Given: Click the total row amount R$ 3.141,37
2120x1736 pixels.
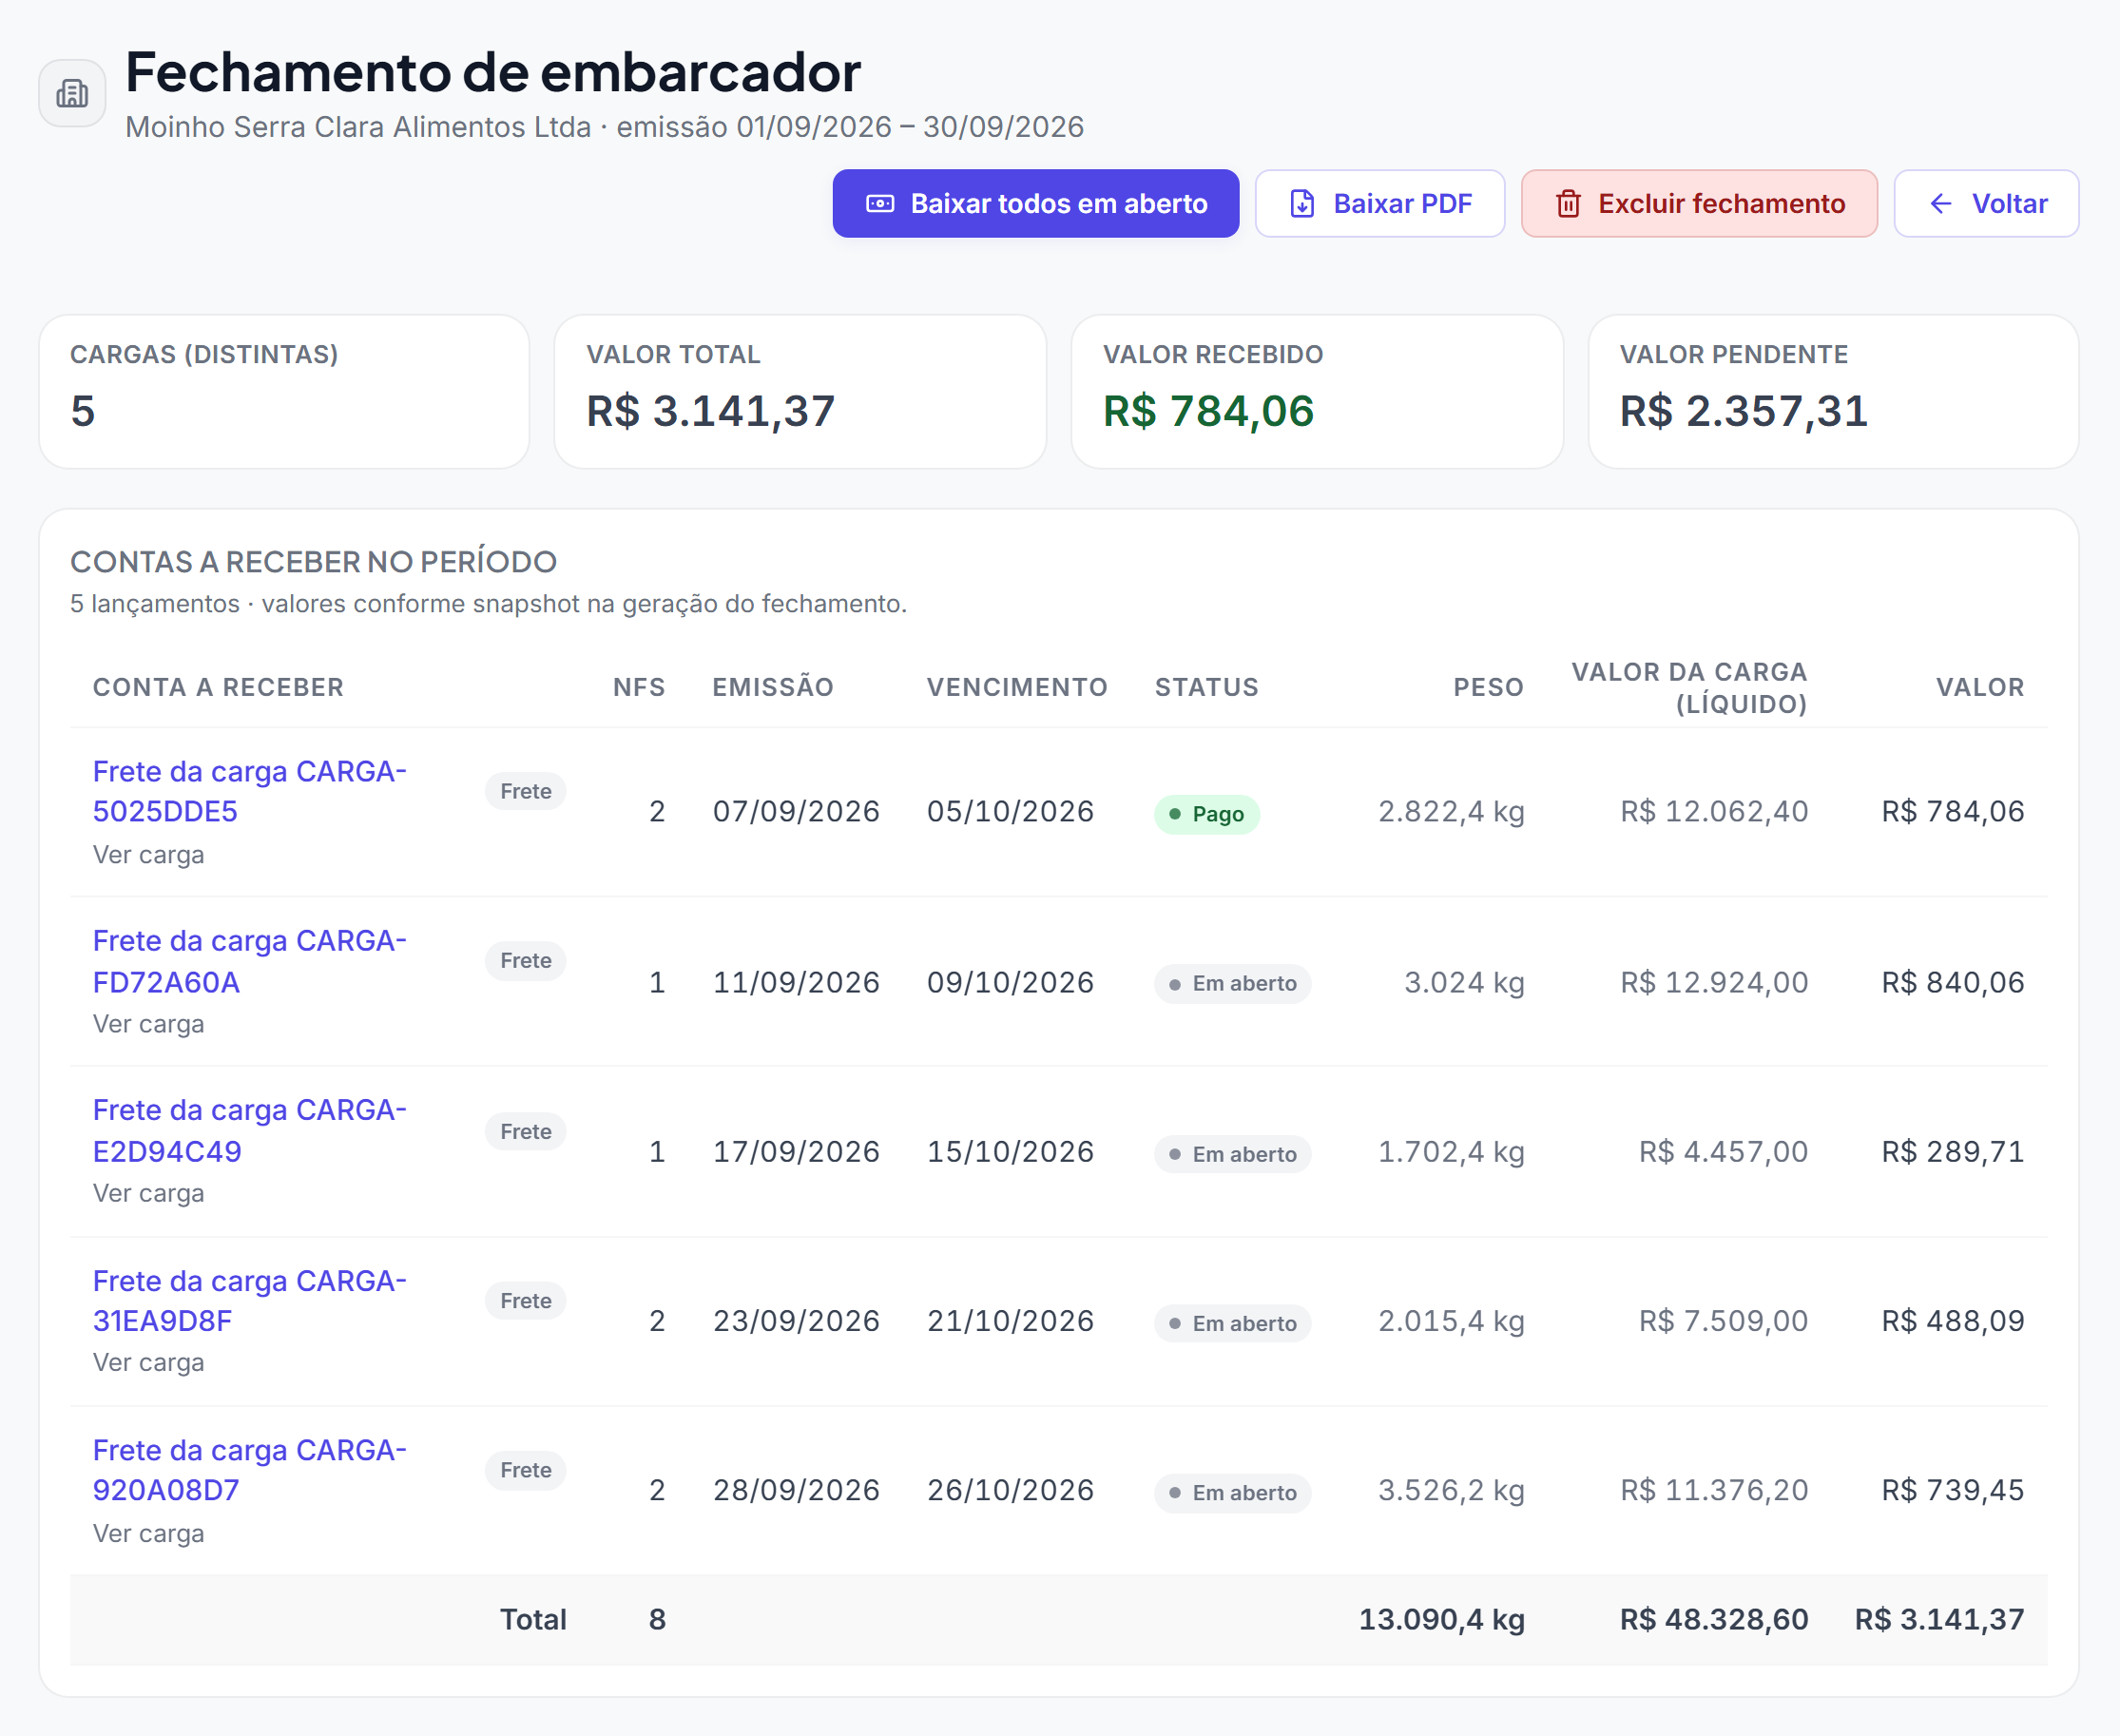Looking at the screenshot, I should coord(1940,1620).
